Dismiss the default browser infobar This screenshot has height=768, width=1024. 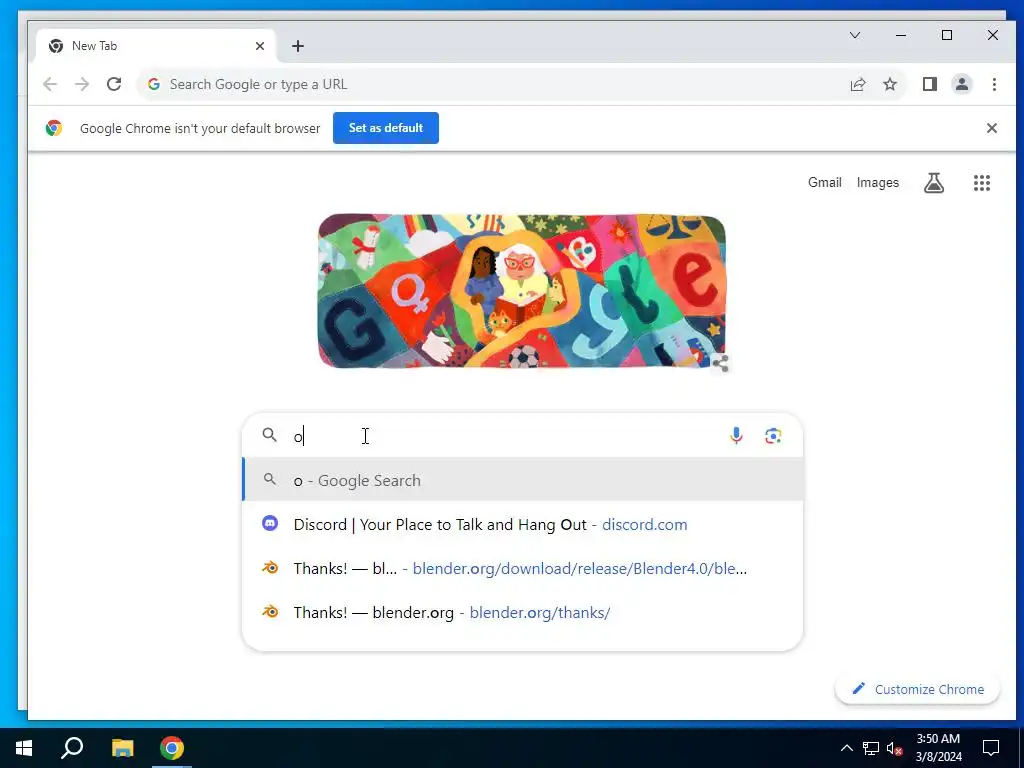991,128
